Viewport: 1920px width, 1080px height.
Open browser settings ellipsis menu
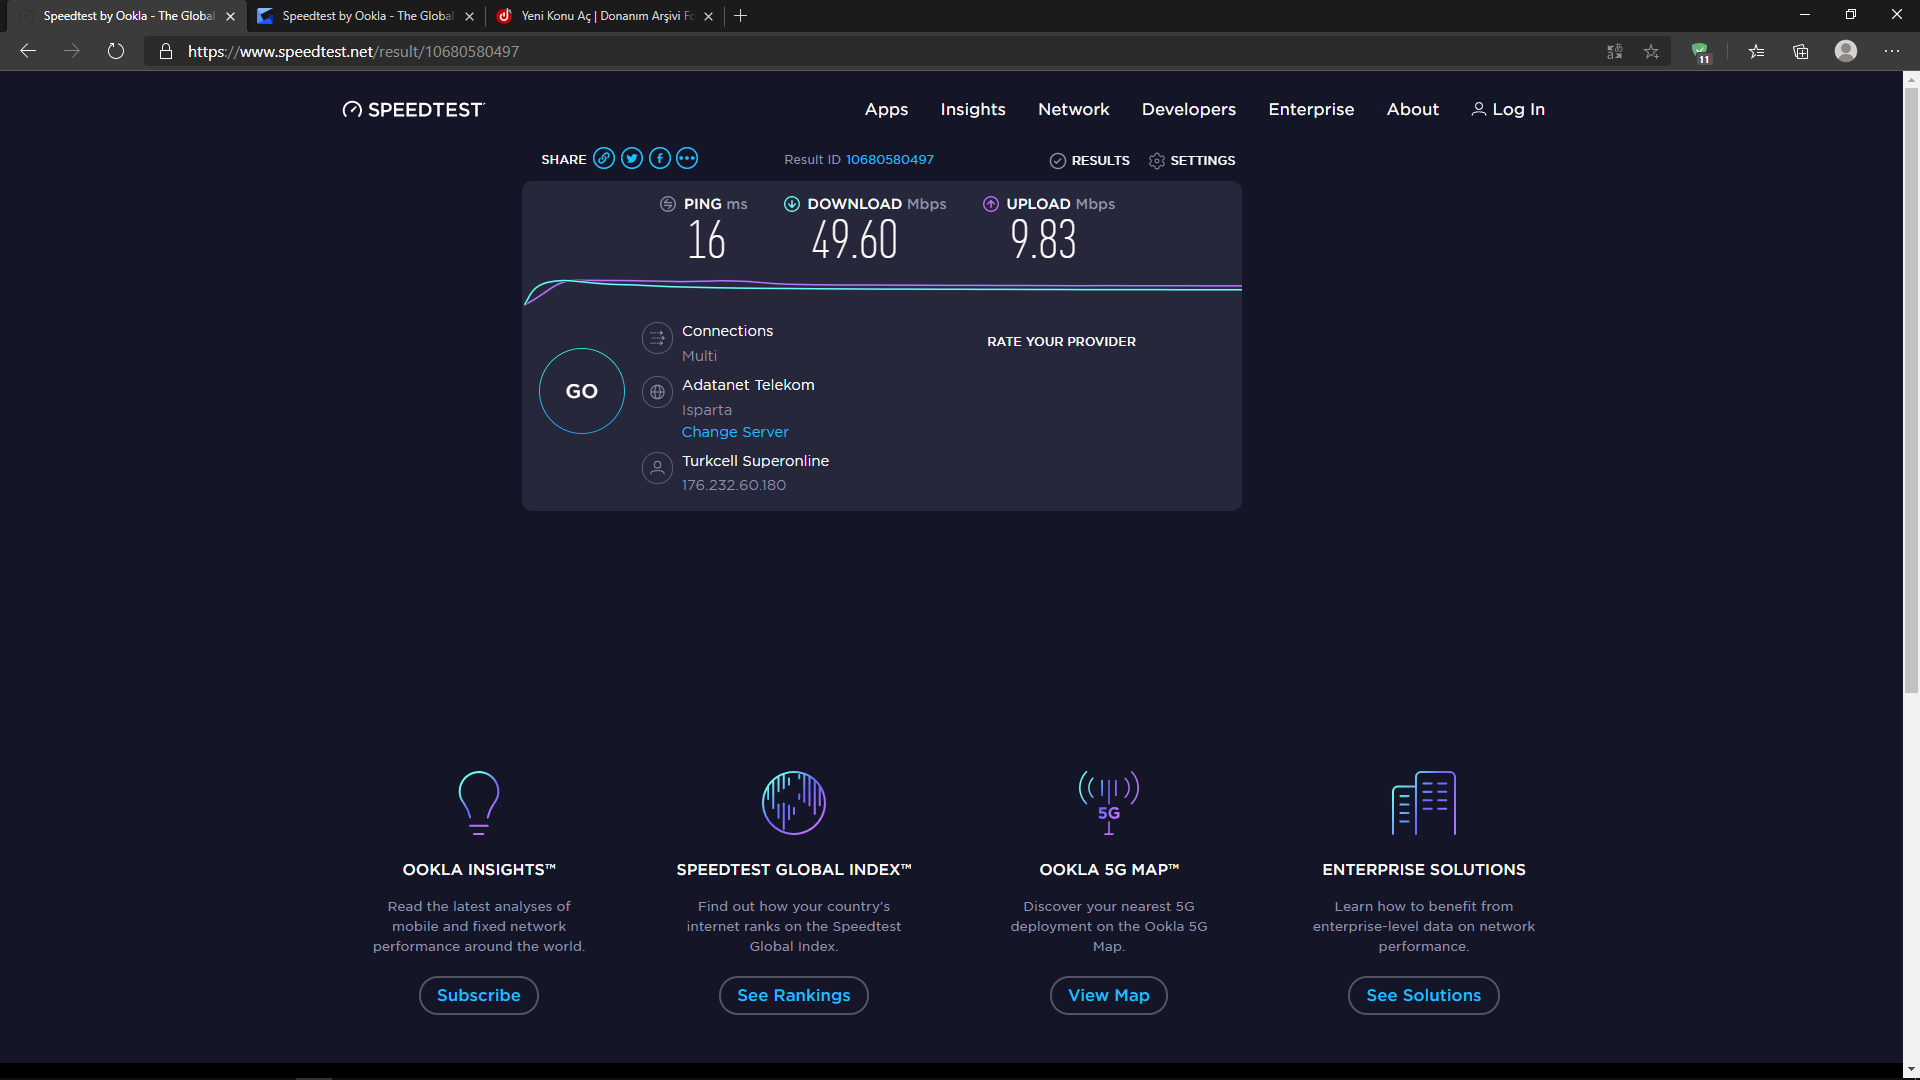[x=1892, y=52]
